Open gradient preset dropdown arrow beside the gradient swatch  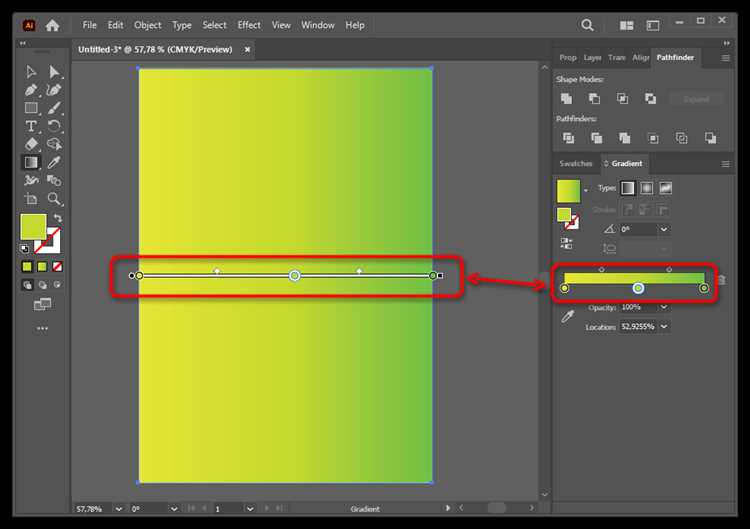585,191
